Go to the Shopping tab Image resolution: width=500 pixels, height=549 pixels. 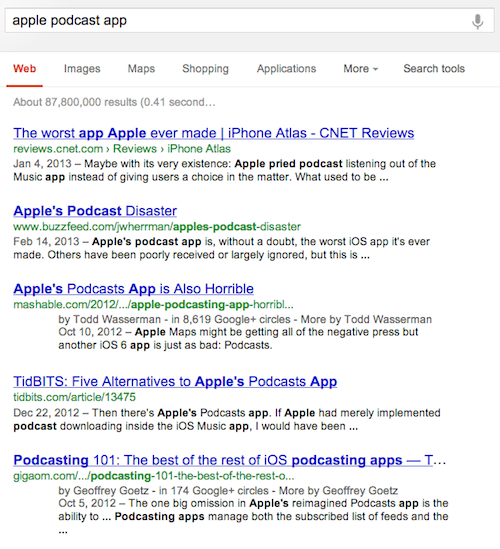(x=205, y=68)
